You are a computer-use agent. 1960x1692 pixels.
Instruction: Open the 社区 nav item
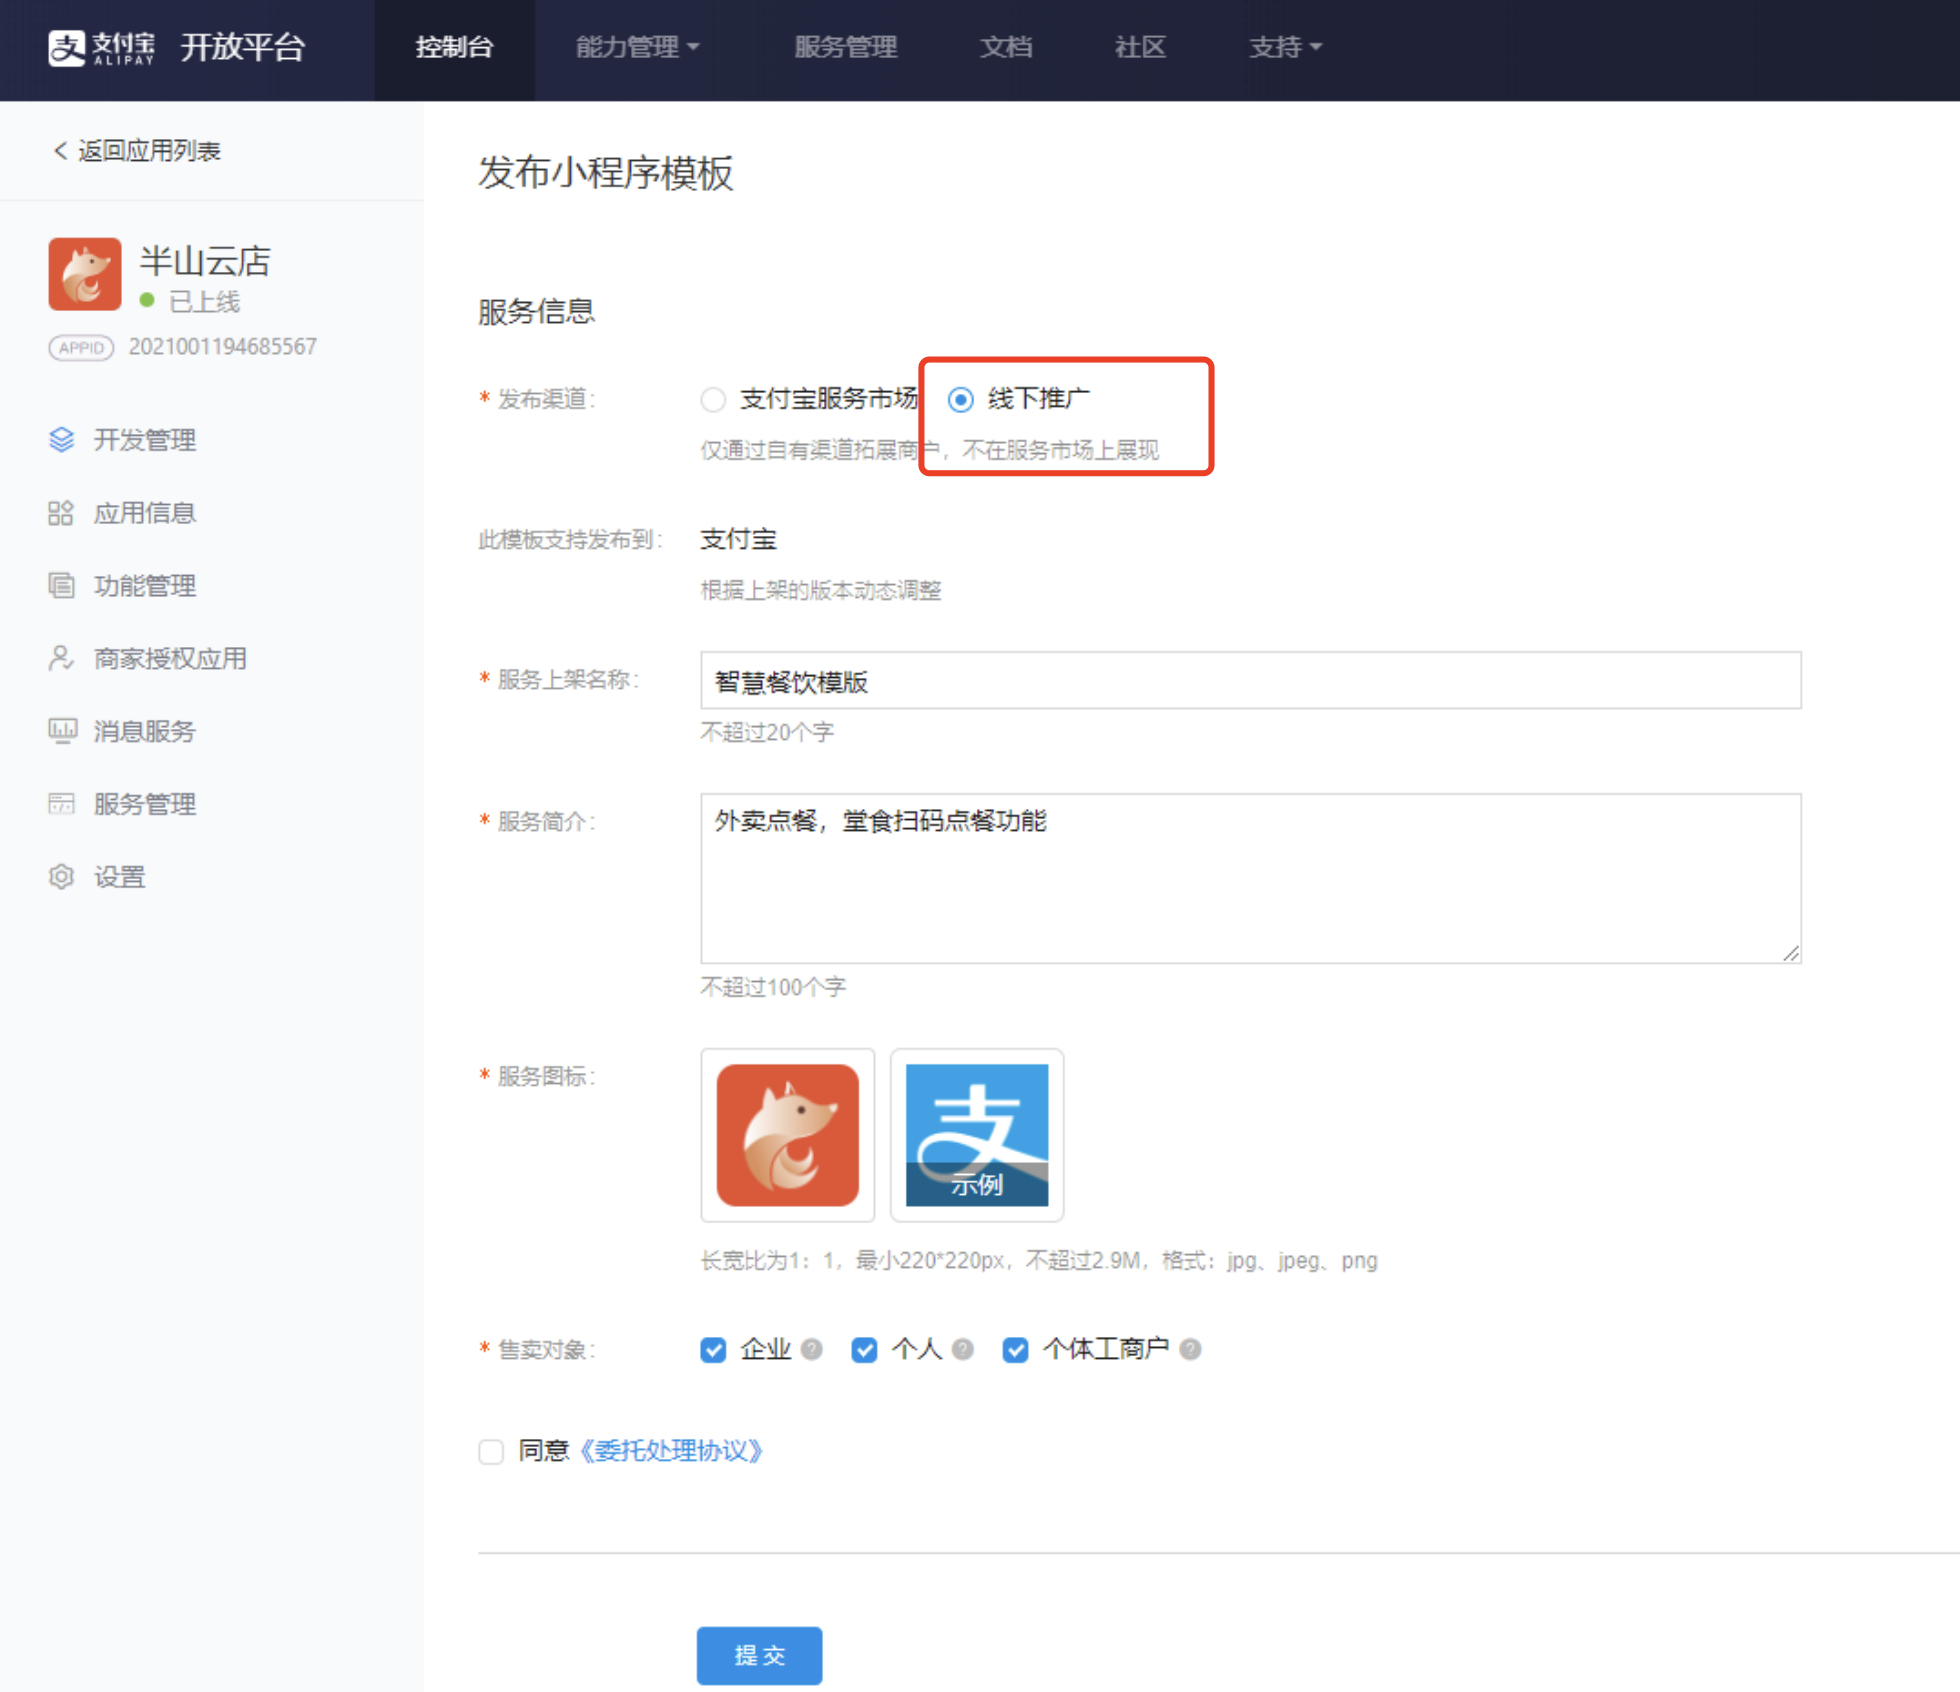point(1140,47)
